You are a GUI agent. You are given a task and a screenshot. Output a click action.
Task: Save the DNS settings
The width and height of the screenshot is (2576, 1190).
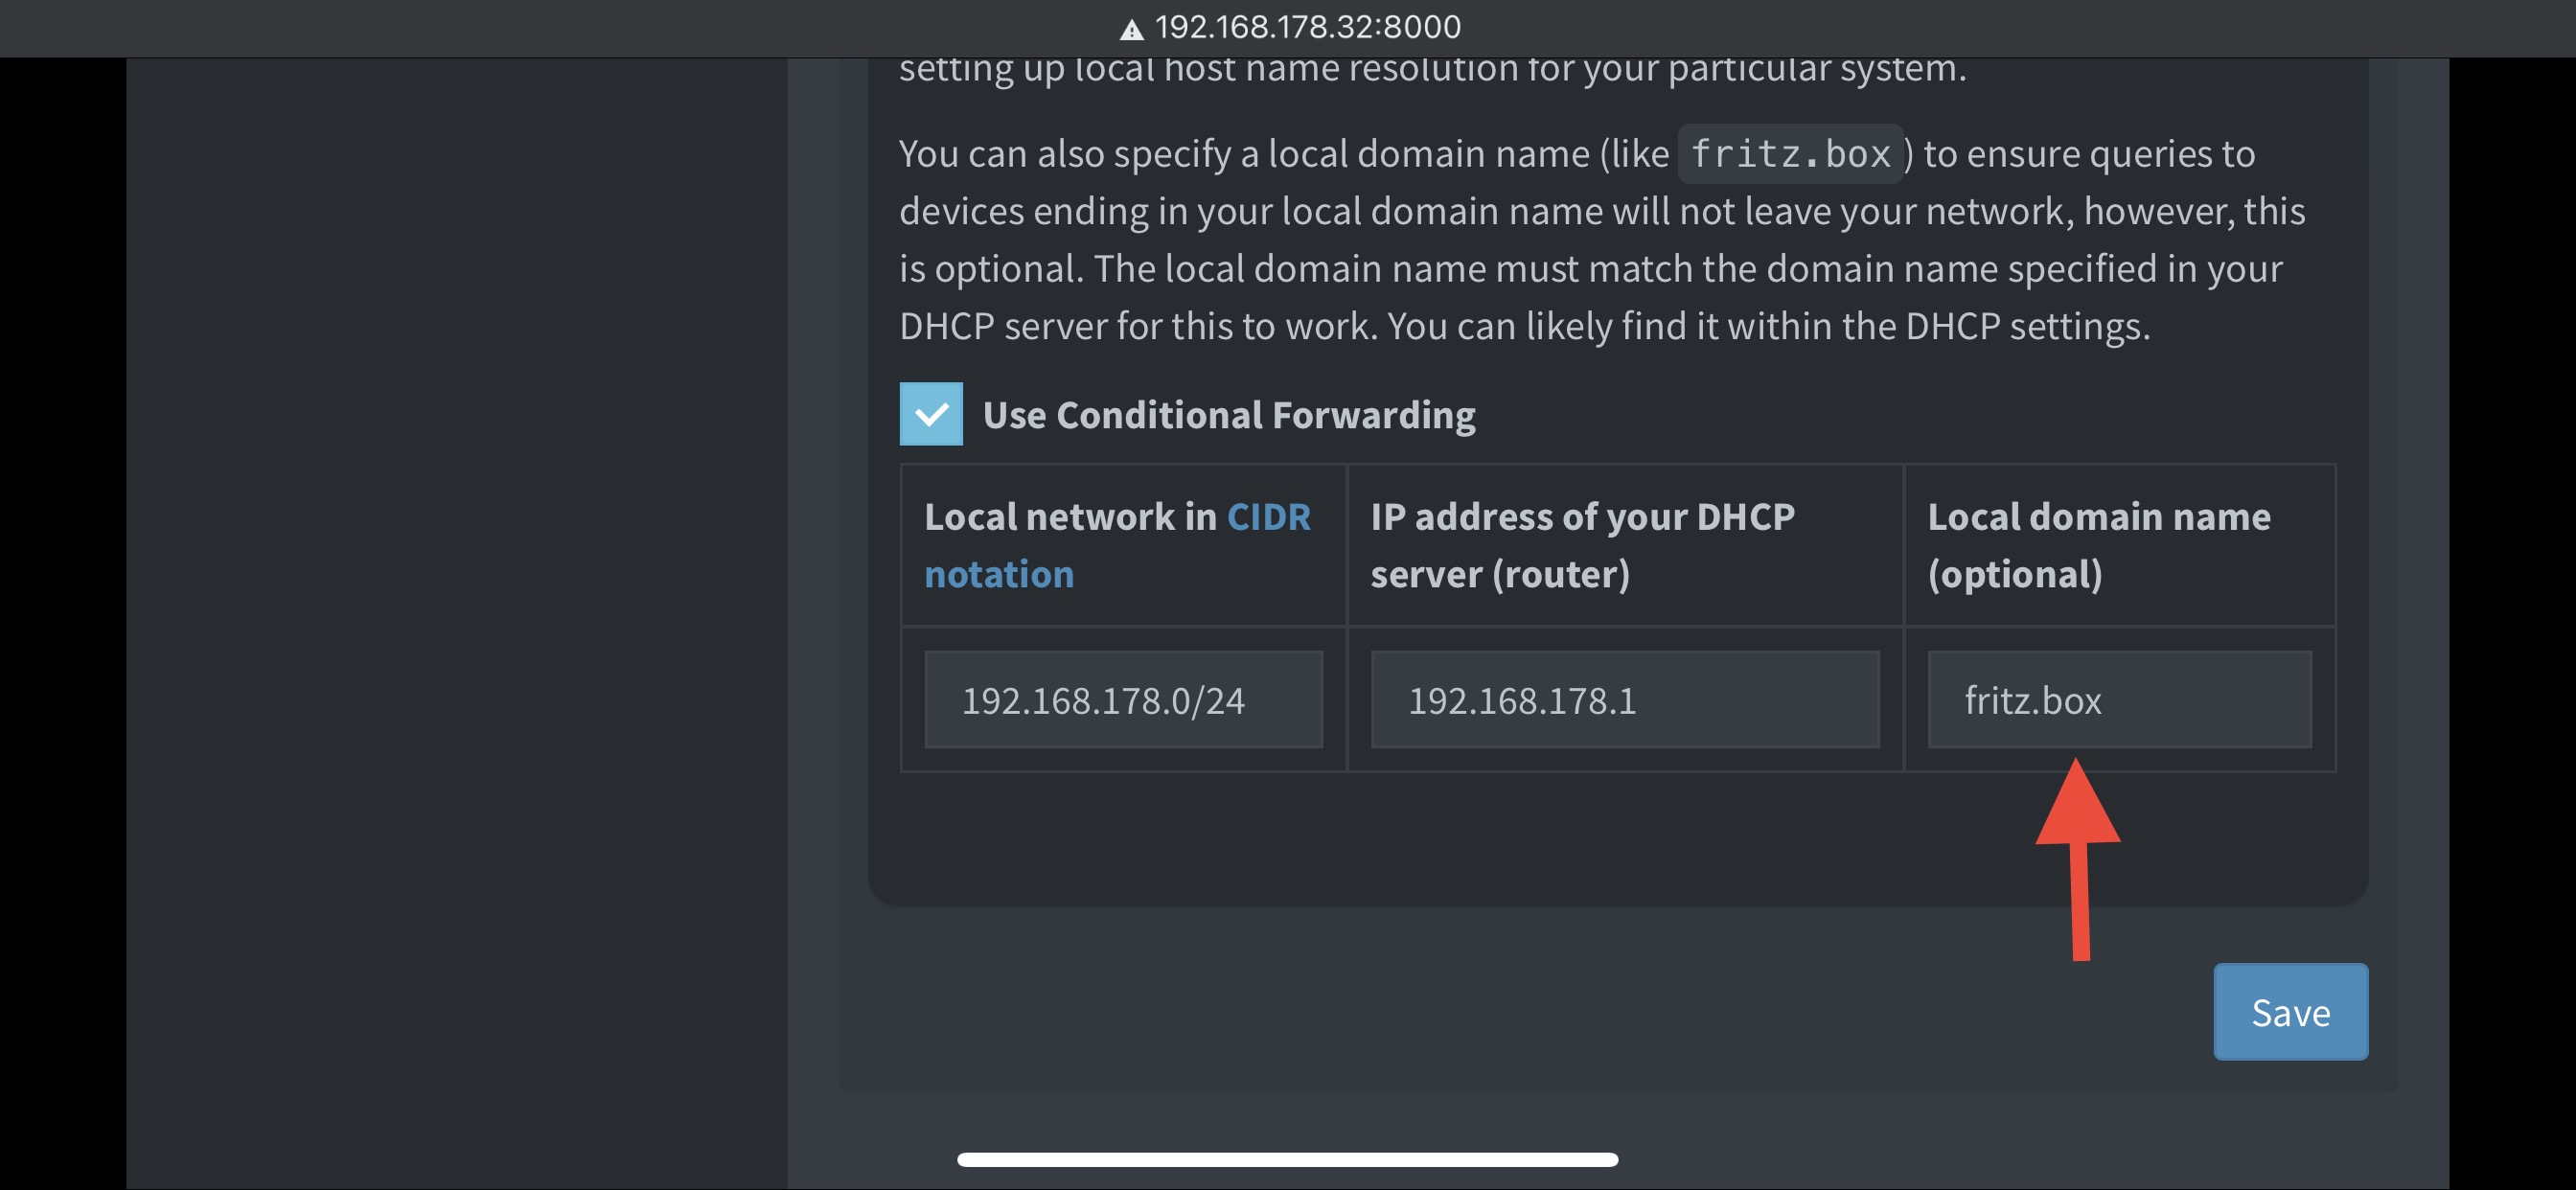[2290, 1012]
